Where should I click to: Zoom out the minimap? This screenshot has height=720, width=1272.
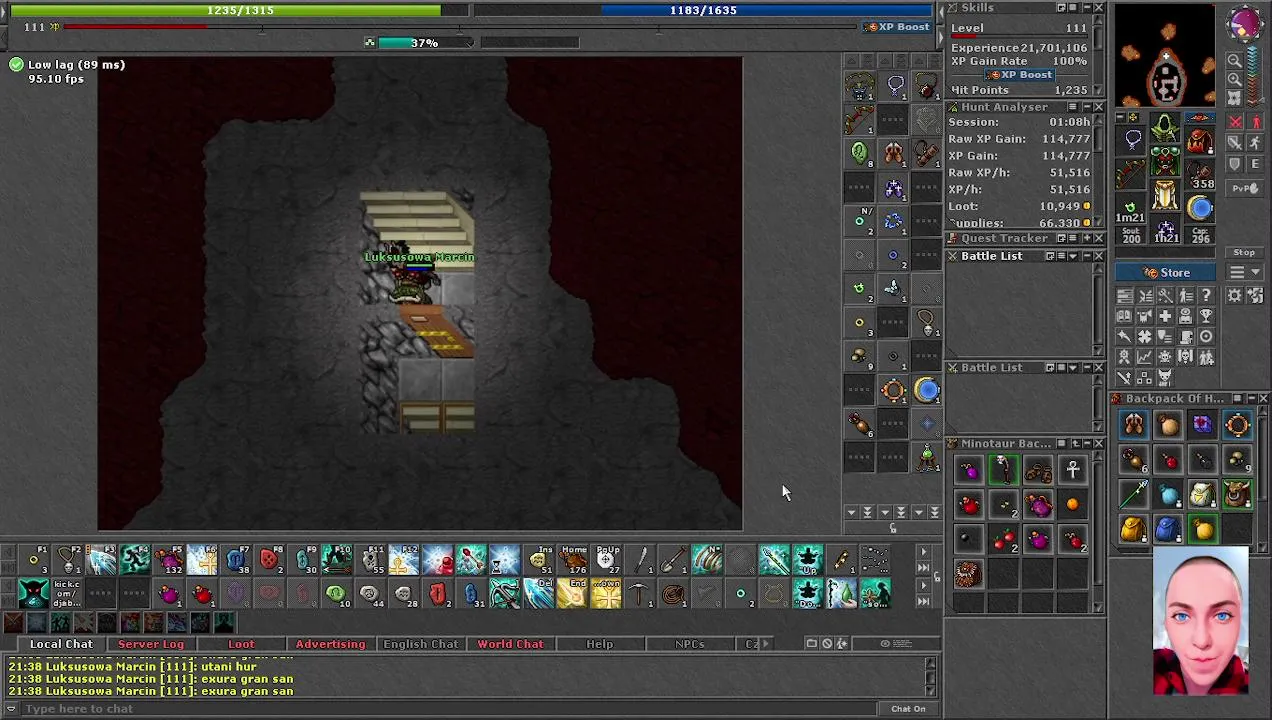tap(1234, 60)
